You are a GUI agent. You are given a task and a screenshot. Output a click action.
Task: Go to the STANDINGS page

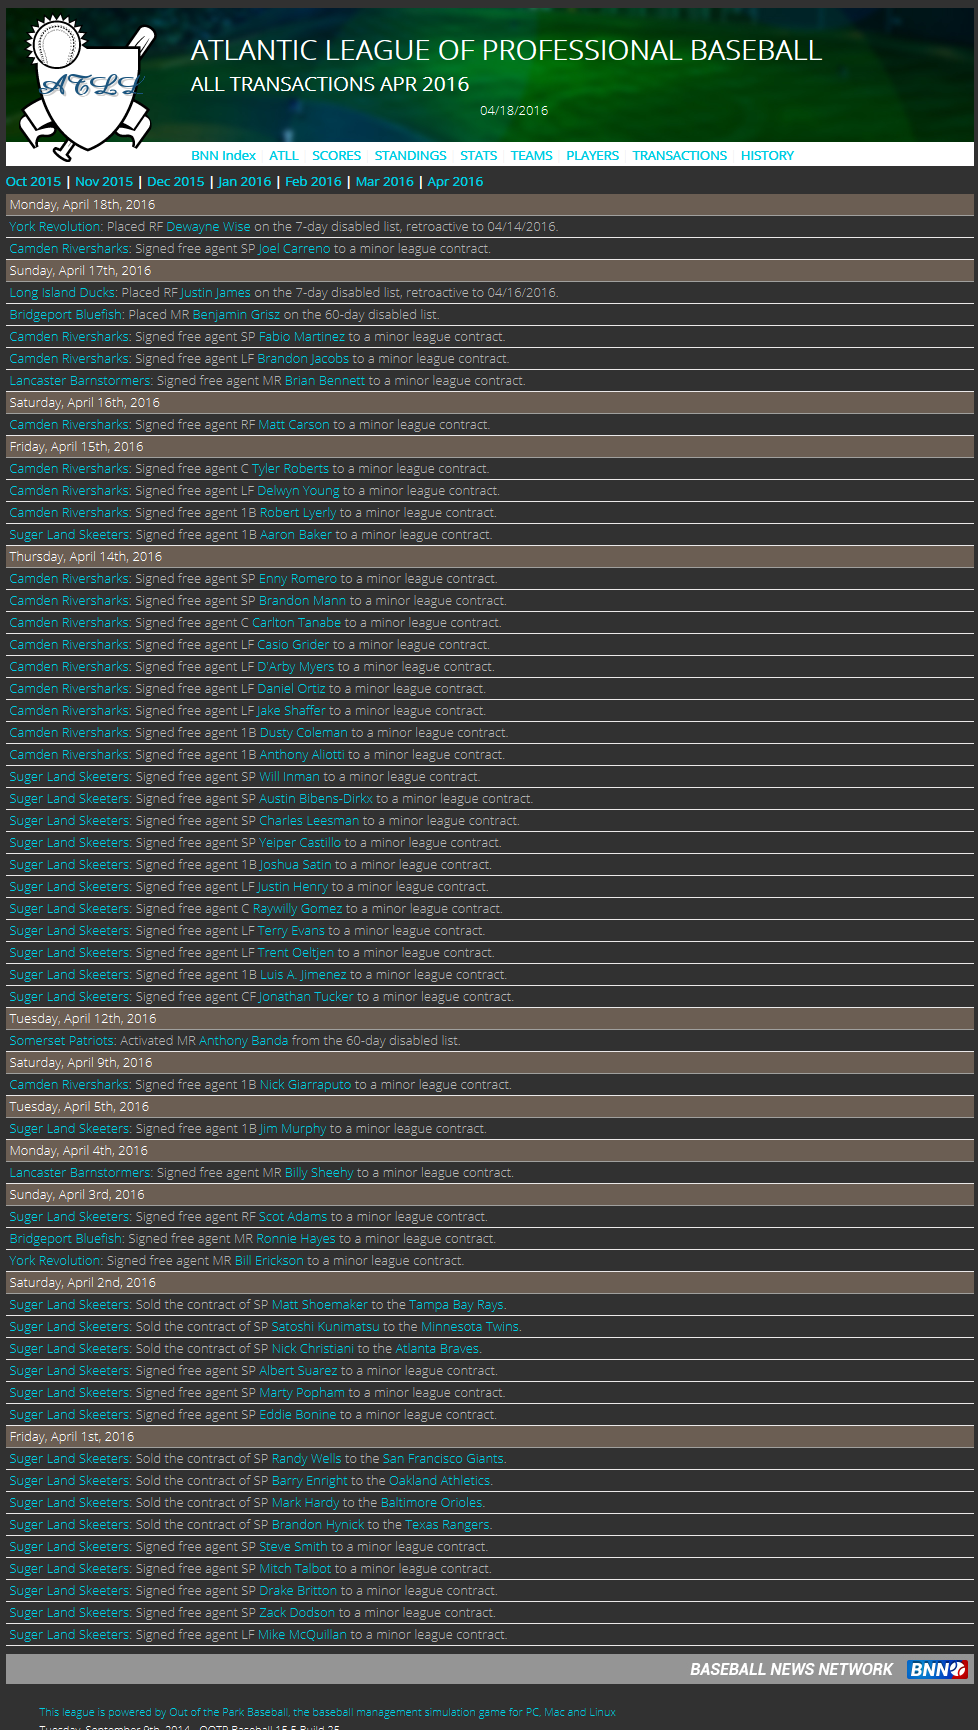coord(410,155)
